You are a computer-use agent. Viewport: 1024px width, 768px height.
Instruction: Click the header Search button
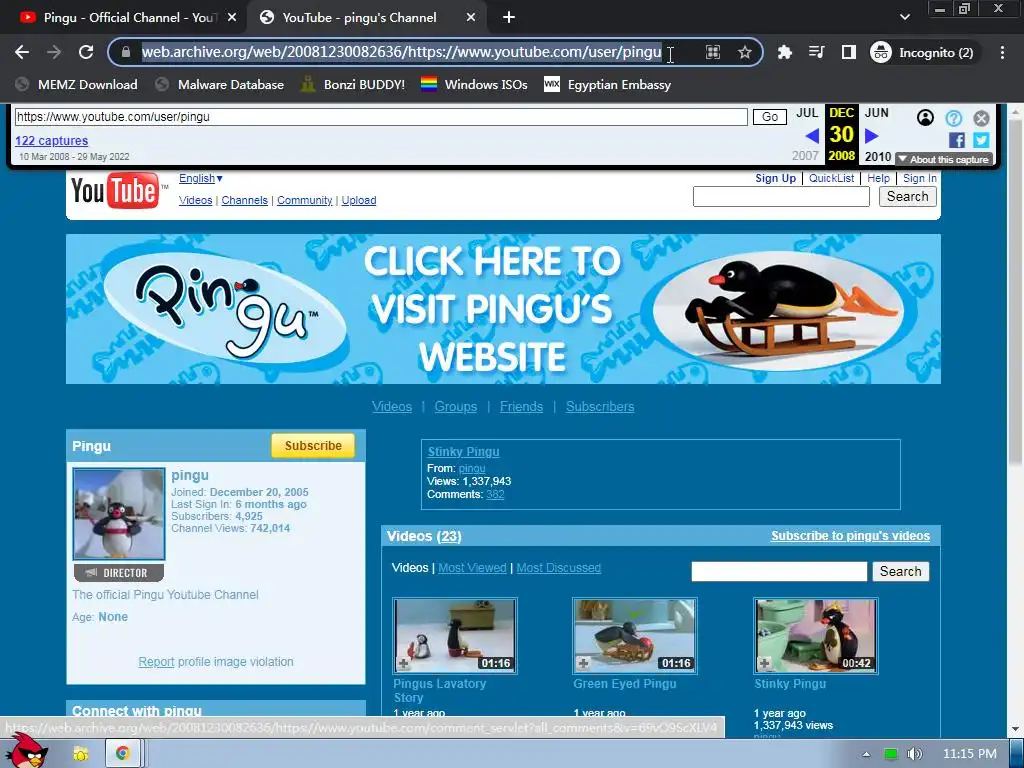pyautogui.click(x=907, y=197)
